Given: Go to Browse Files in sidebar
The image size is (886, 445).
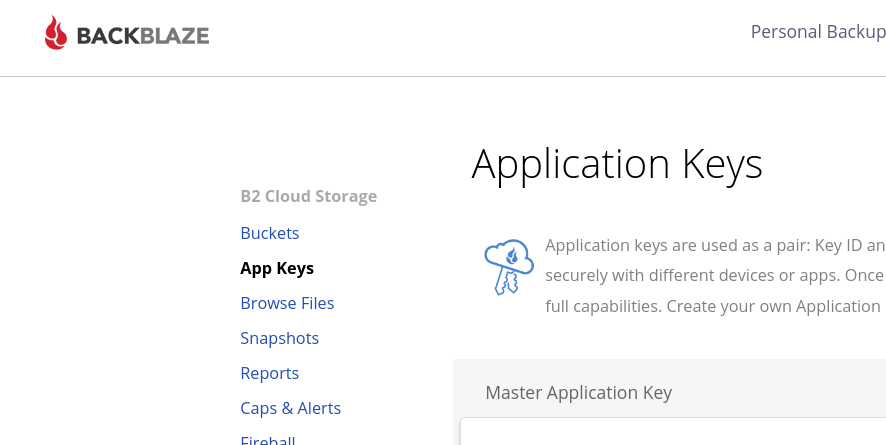Looking at the screenshot, I should click(x=287, y=303).
